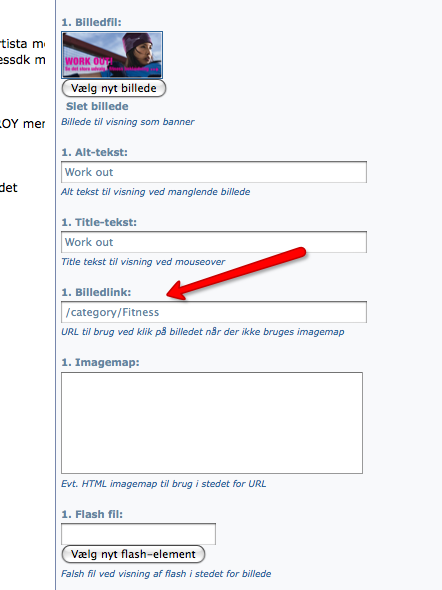442x590 pixels.
Task: Focus the empty Flash fil input field
Action: tap(138, 534)
